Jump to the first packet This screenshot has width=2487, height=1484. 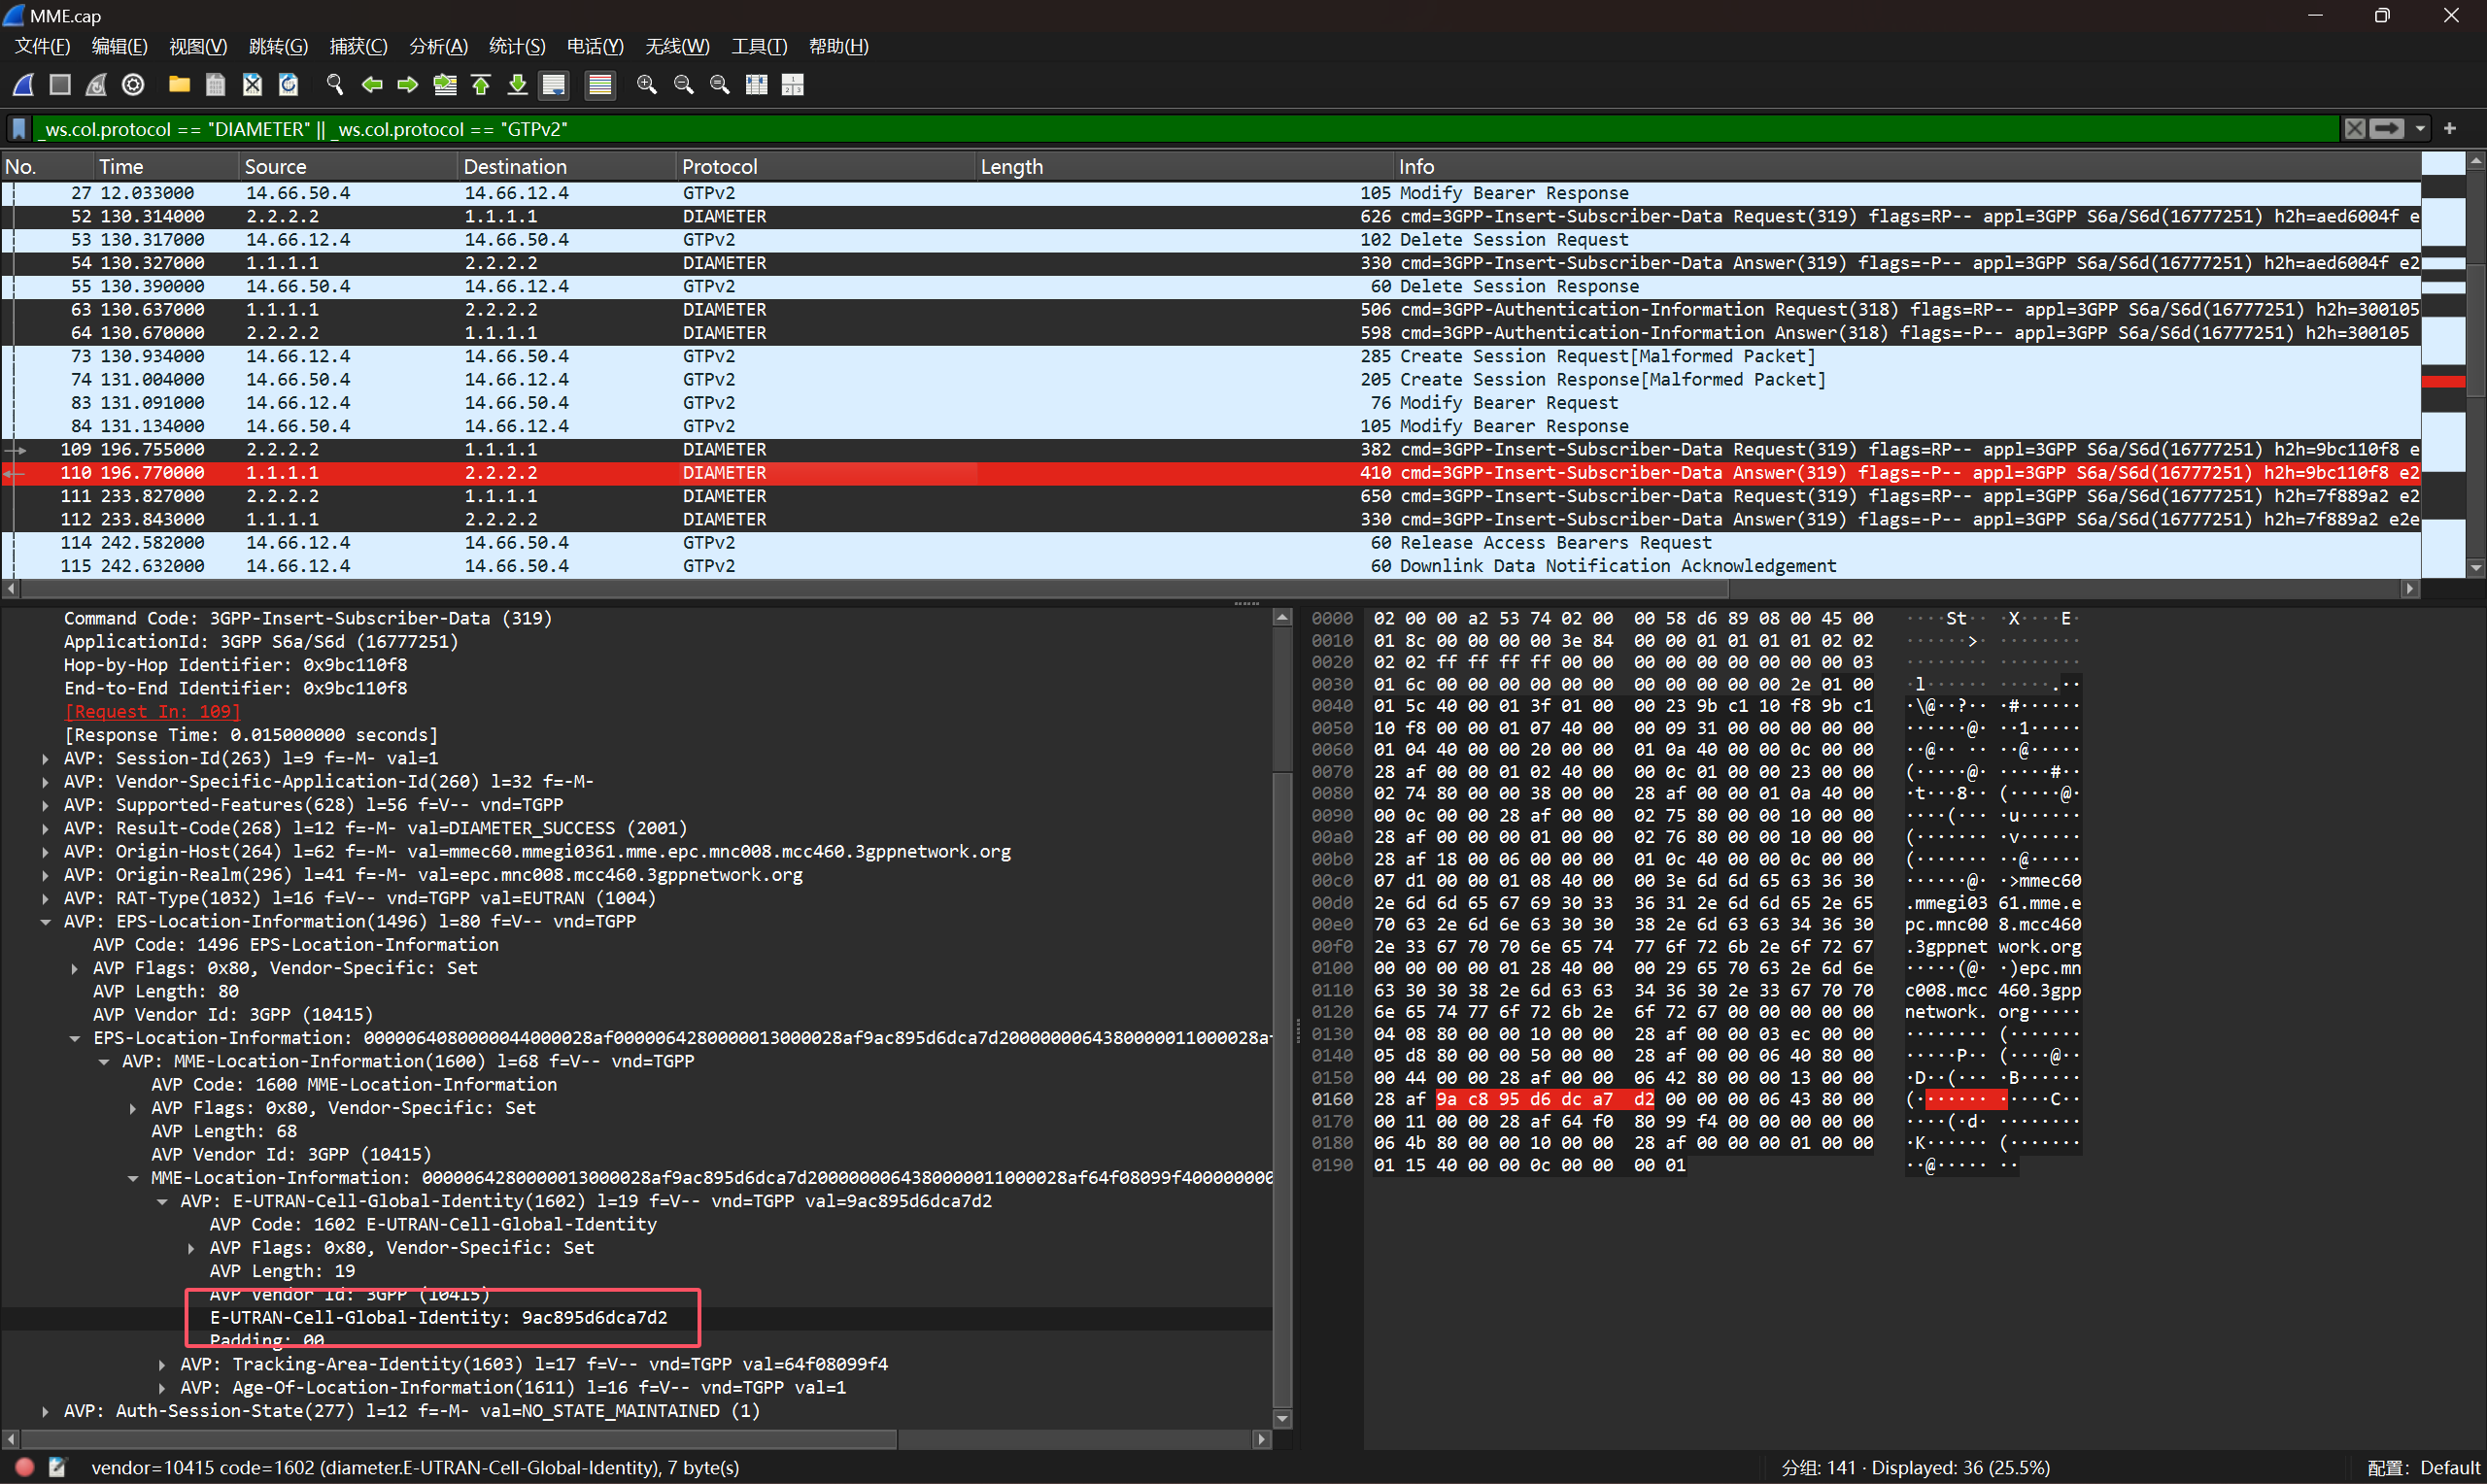click(481, 85)
